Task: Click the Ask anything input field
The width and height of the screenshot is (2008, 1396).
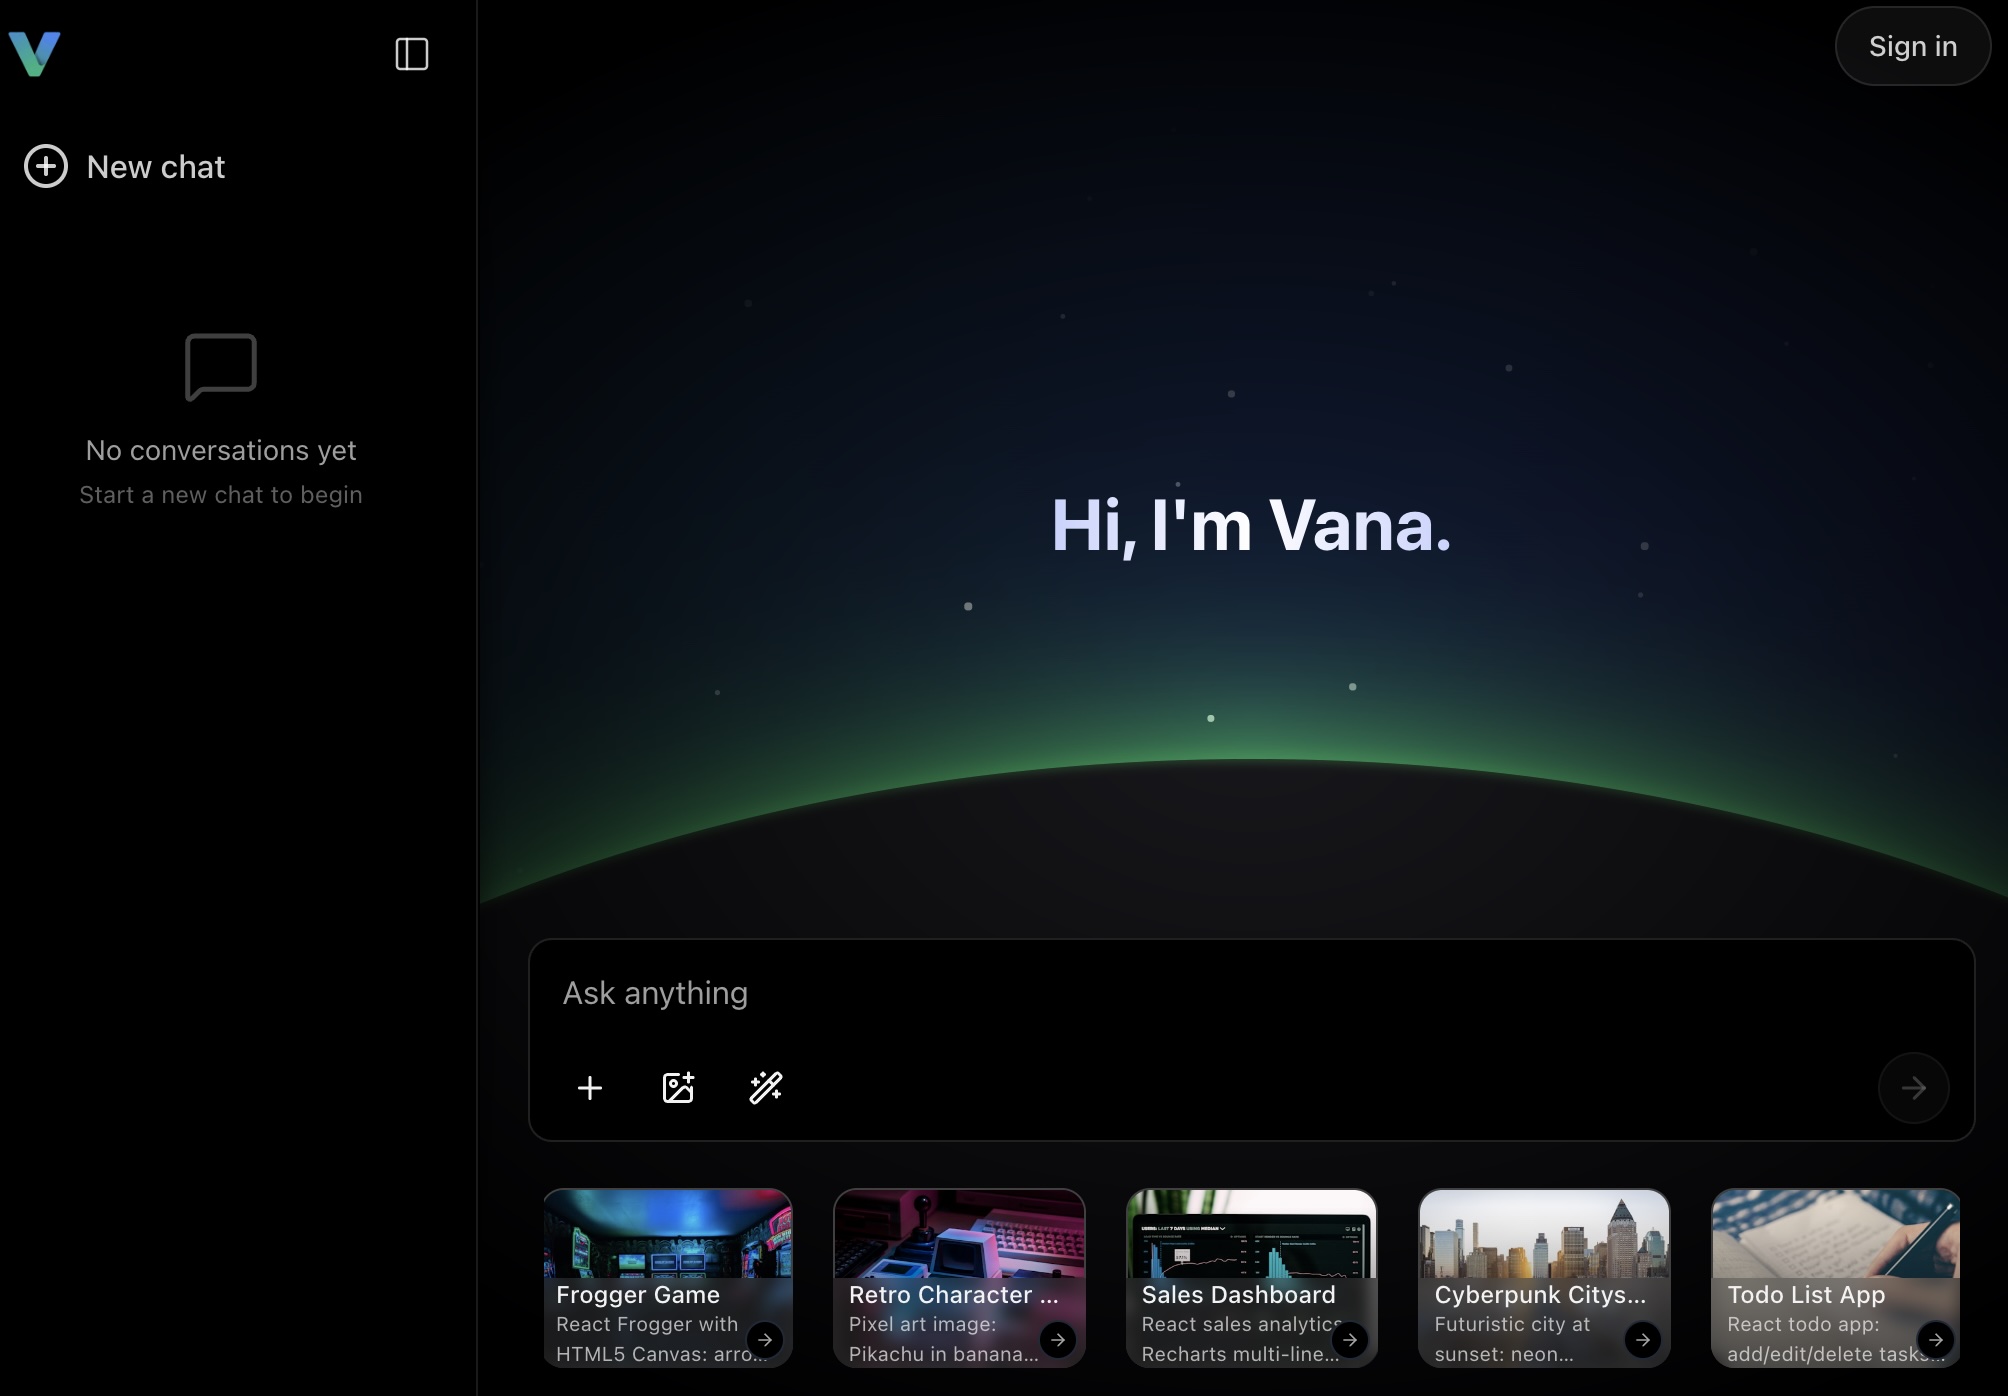Action: [x=1200, y=993]
